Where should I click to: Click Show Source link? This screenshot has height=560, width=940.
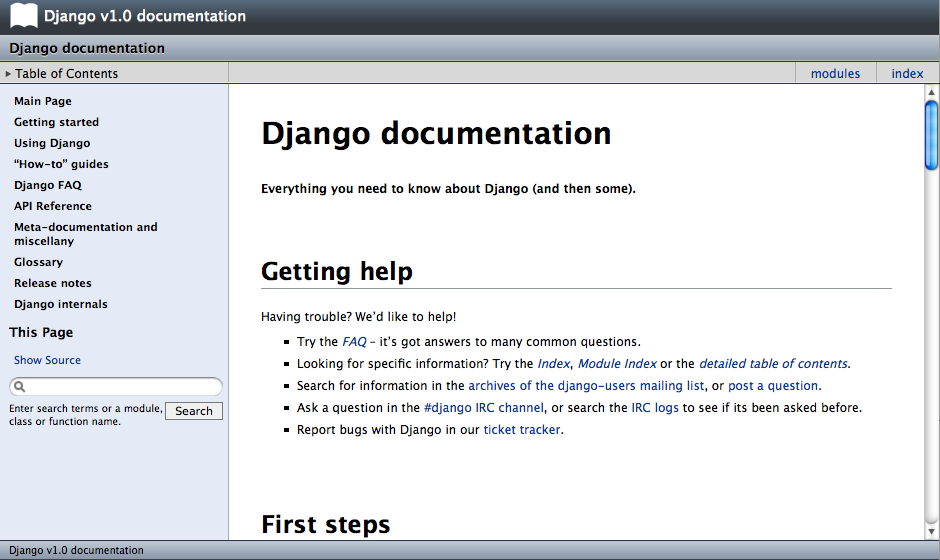pos(47,360)
